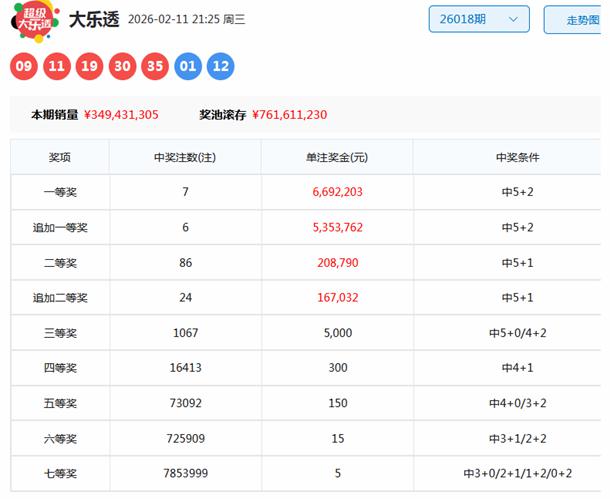Select the 奖项 column header
This screenshot has height=499, width=610.
tap(60, 157)
